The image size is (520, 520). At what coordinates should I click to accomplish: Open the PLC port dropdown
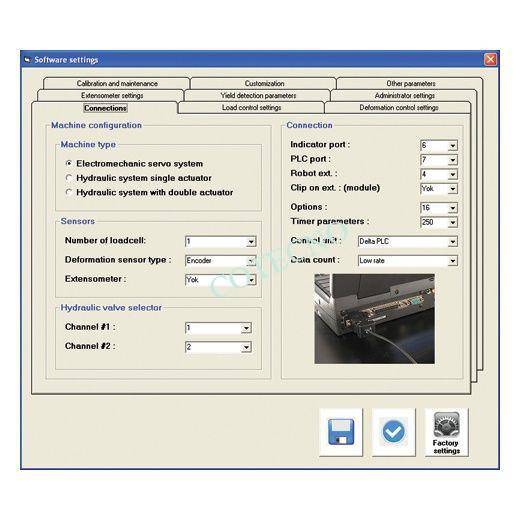452,160
